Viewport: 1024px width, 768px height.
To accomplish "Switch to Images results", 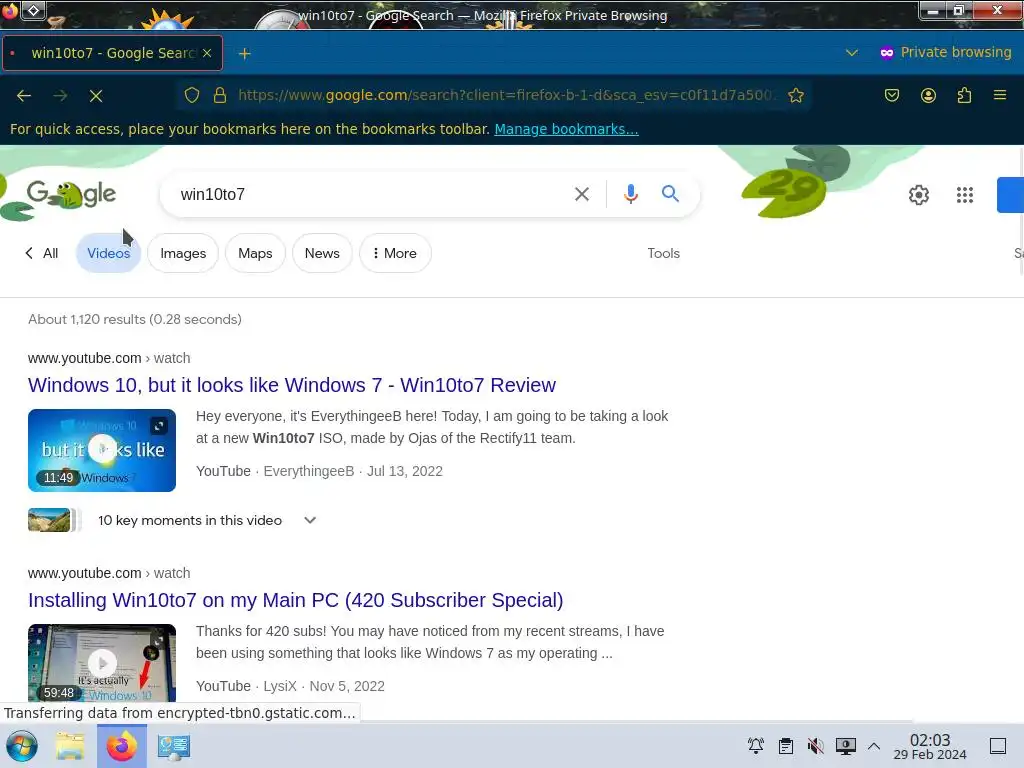I will click(183, 253).
